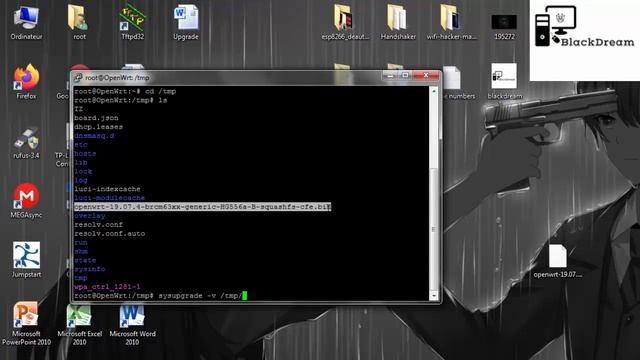The height and width of the screenshot is (360, 640).
Task: Open the Handshaker folder
Action: pos(398,22)
